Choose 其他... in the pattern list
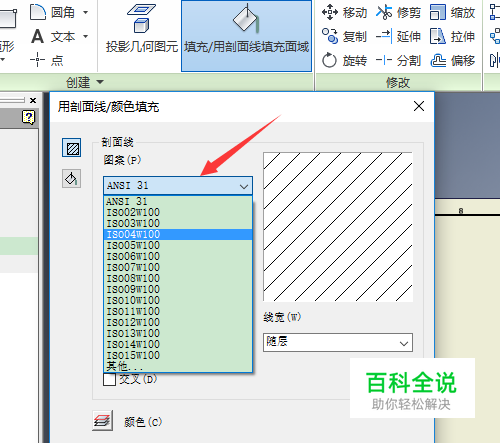This screenshot has height=443, width=500. pos(178,366)
